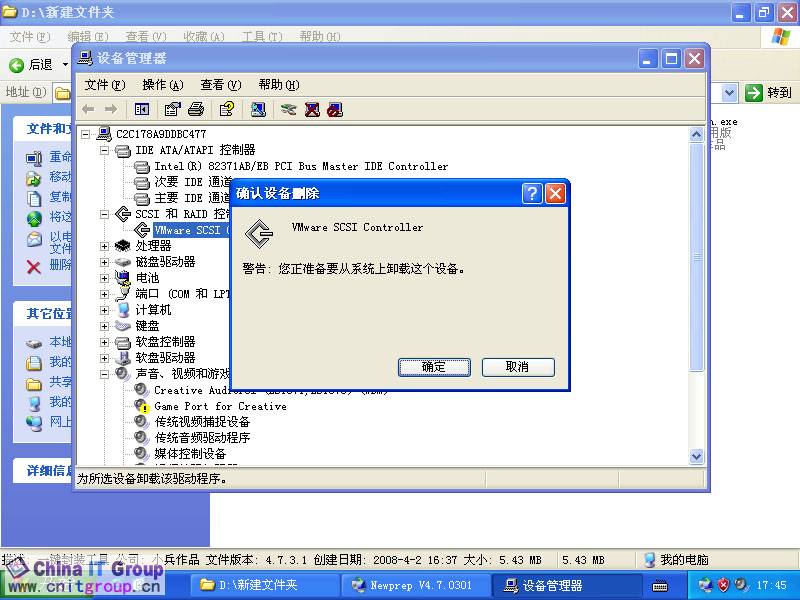The height and width of the screenshot is (600, 800).
Task: Click the 处理器 category icon
Action: tap(122, 246)
